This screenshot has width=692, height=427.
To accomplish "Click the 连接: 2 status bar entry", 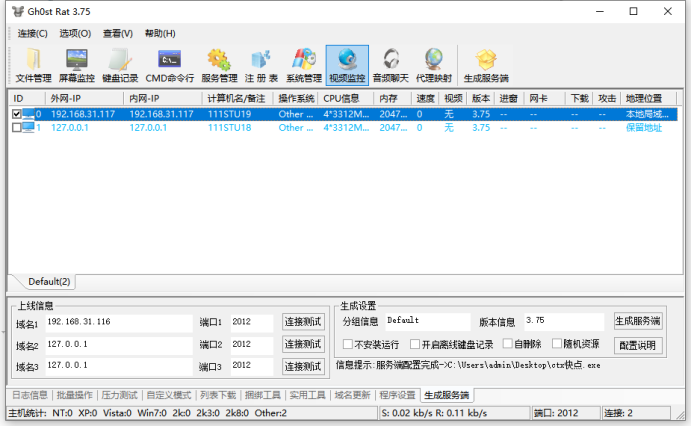I will tap(636, 413).
